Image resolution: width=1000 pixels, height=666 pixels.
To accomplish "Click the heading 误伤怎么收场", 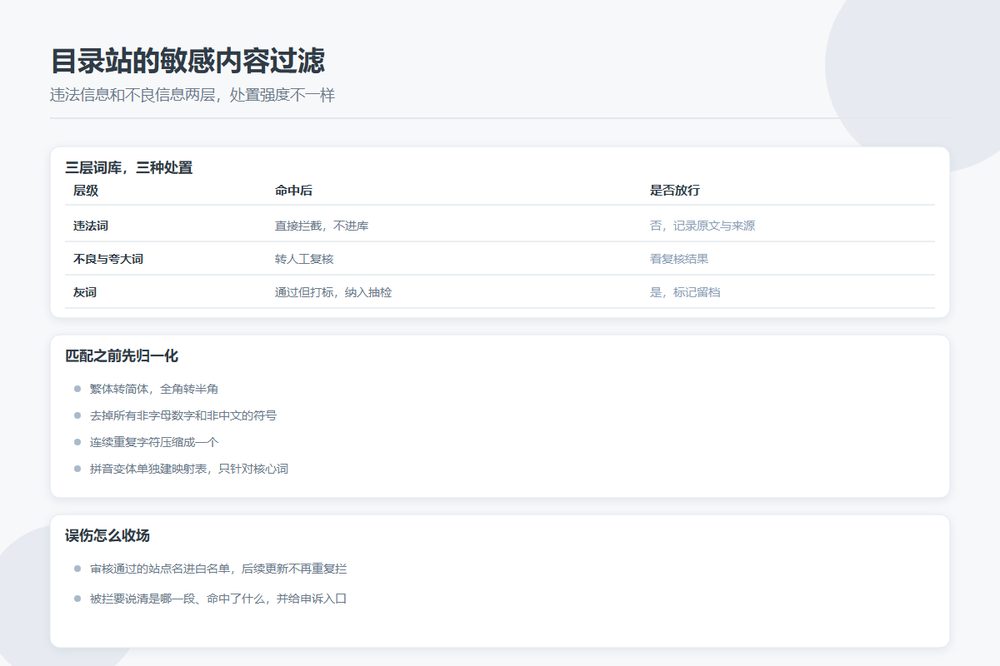I will click(x=108, y=535).
